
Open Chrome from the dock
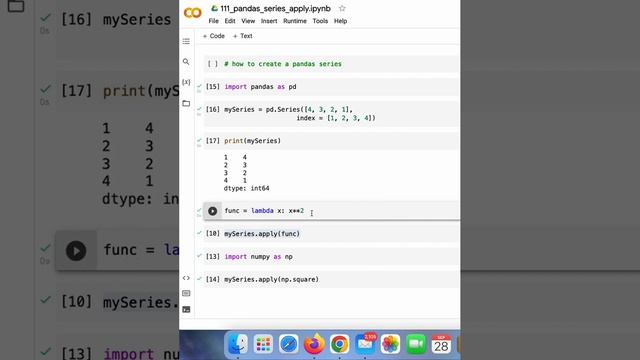pyautogui.click(x=339, y=344)
